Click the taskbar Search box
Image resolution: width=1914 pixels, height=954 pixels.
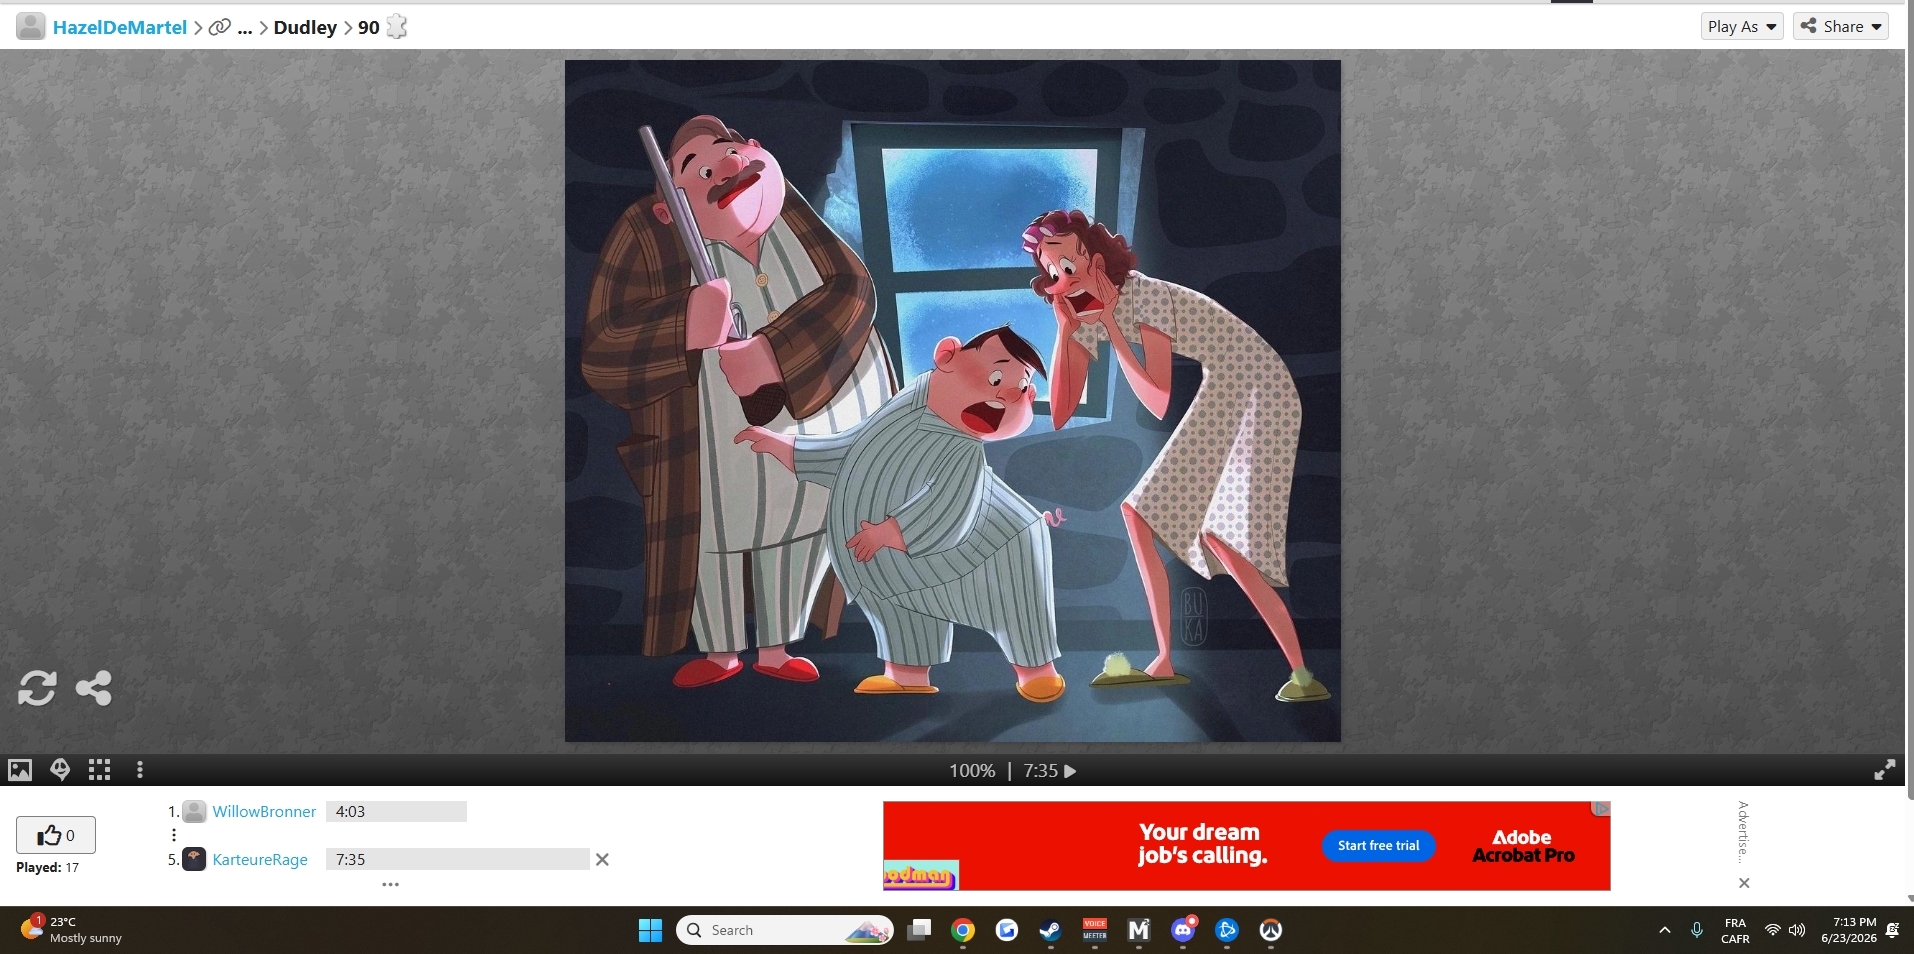pos(785,931)
